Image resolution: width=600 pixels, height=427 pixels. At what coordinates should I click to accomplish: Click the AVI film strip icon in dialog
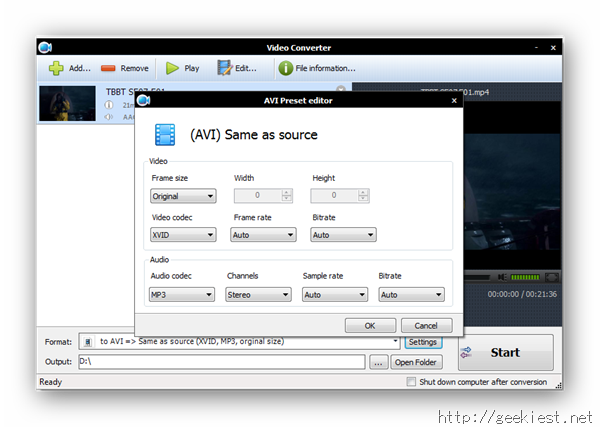pyautogui.click(x=165, y=134)
